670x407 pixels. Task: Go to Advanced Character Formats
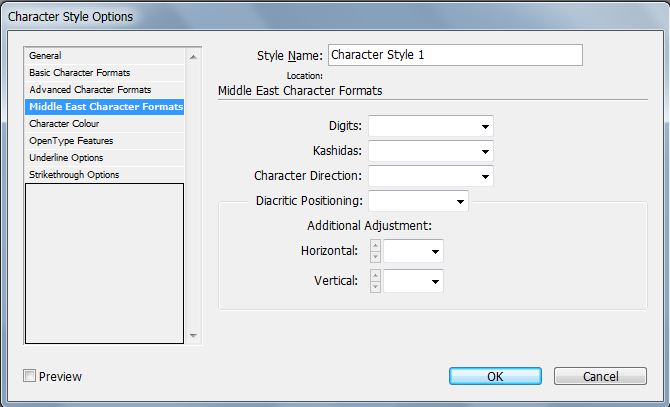(88, 90)
